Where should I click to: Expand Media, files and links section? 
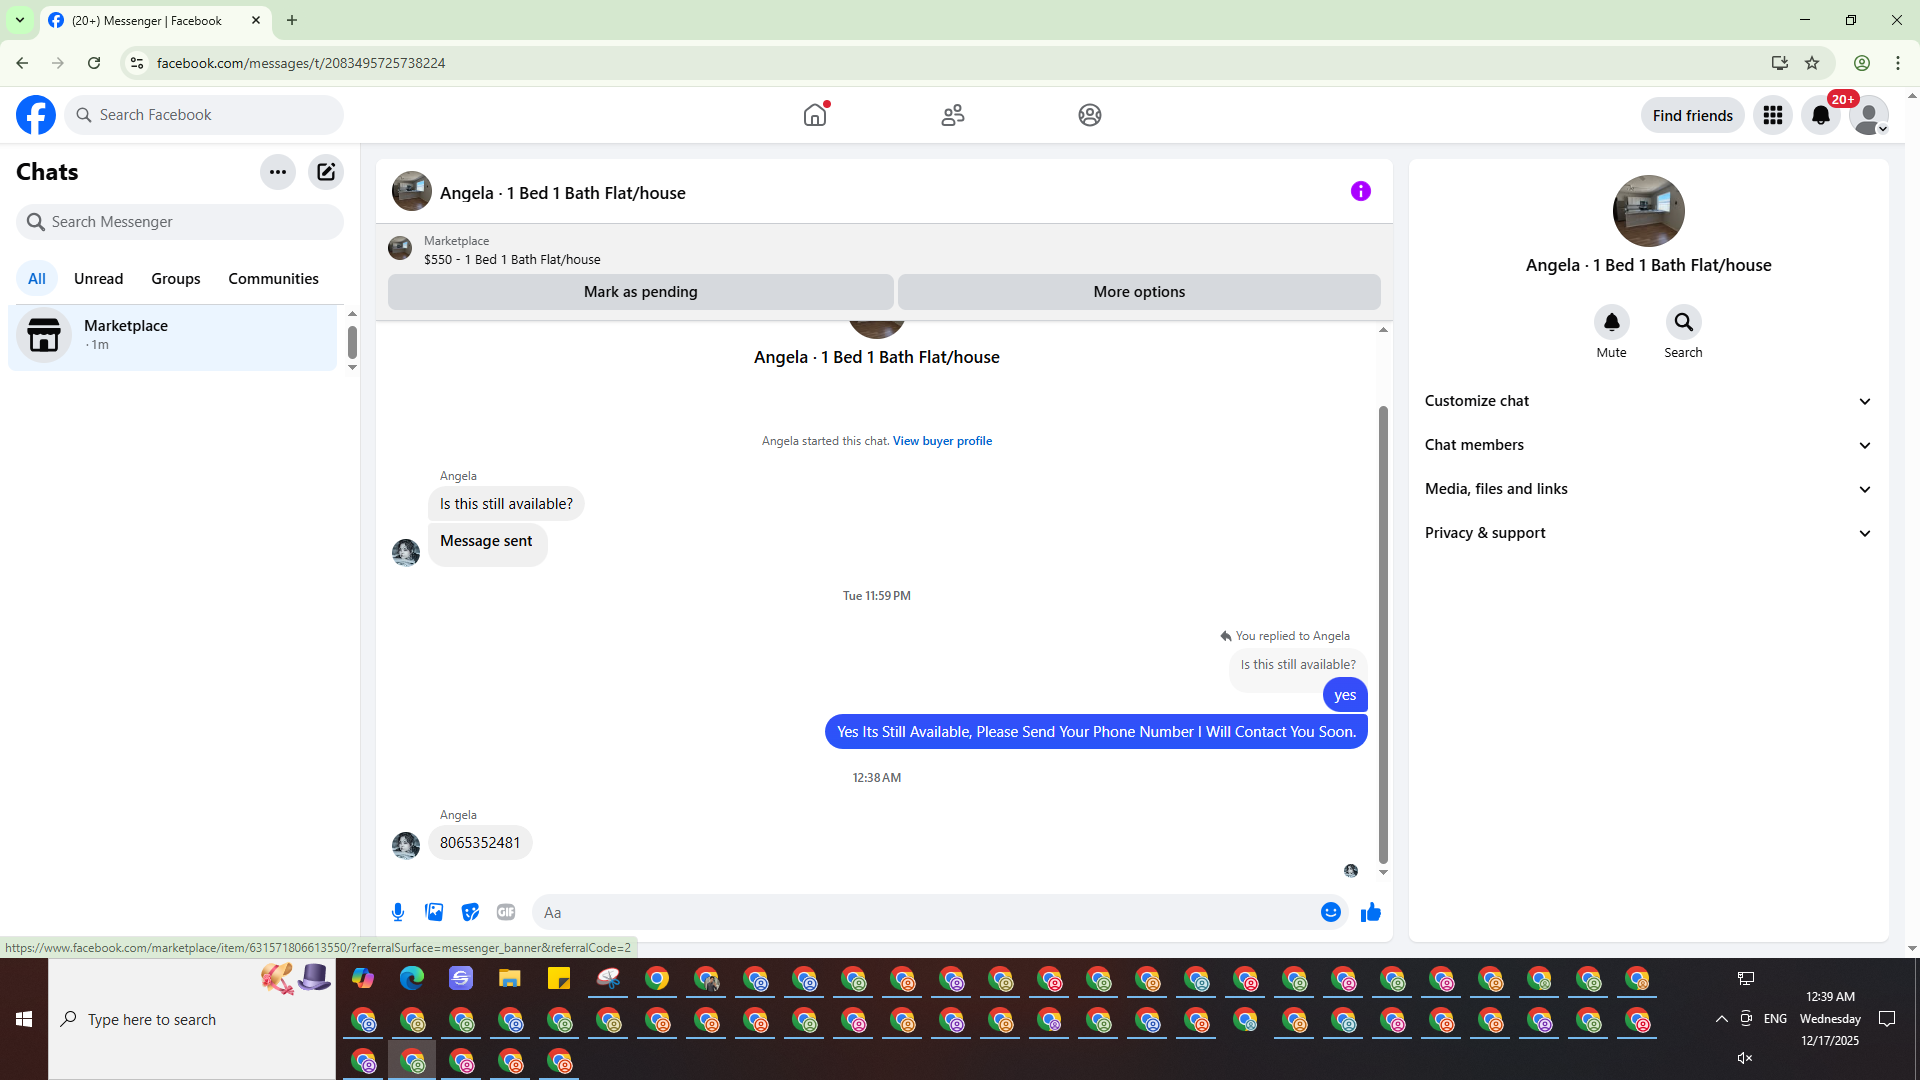coord(1647,489)
